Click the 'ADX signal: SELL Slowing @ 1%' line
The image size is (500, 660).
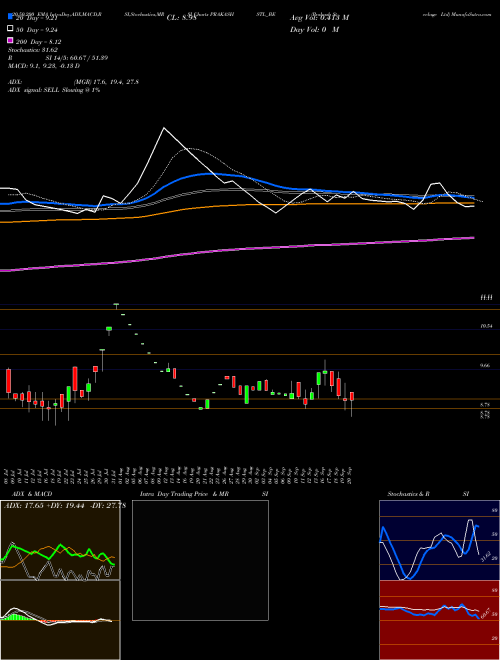tap(54, 90)
